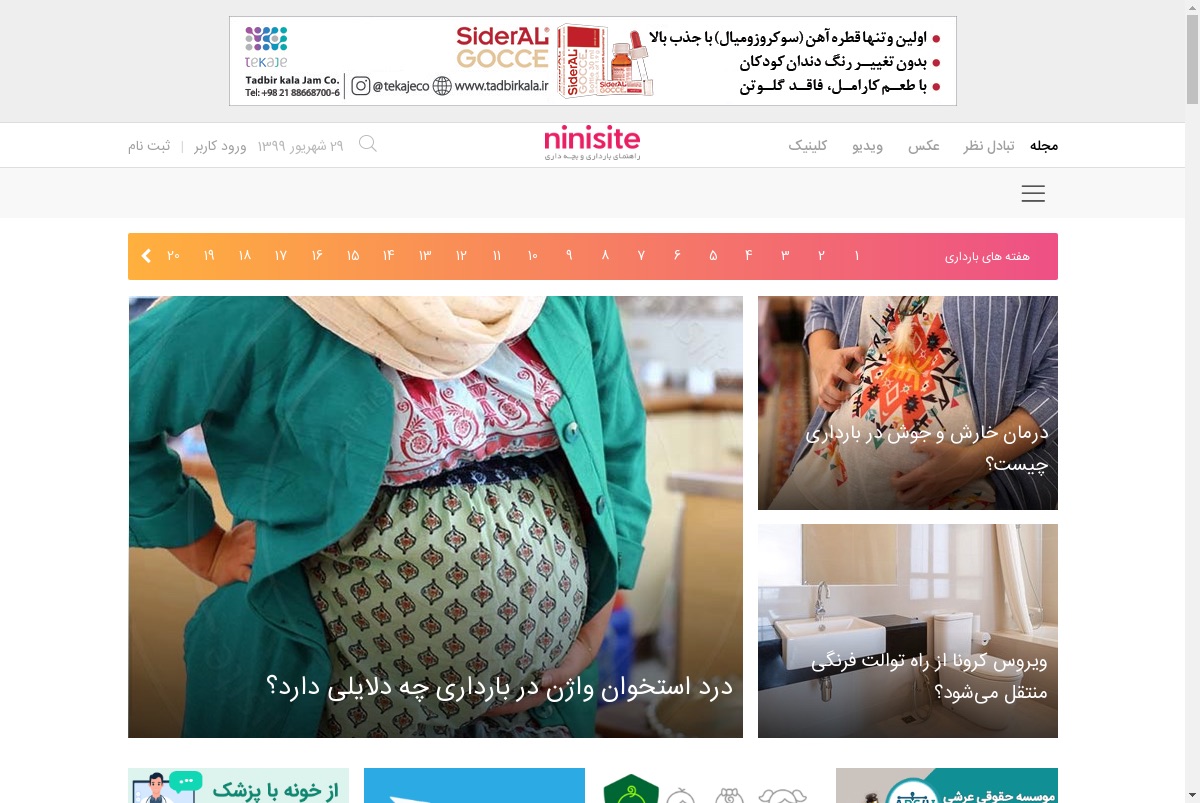Go to the ویدیو section
Screen dimensions: 1200x803
click(x=867, y=145)
